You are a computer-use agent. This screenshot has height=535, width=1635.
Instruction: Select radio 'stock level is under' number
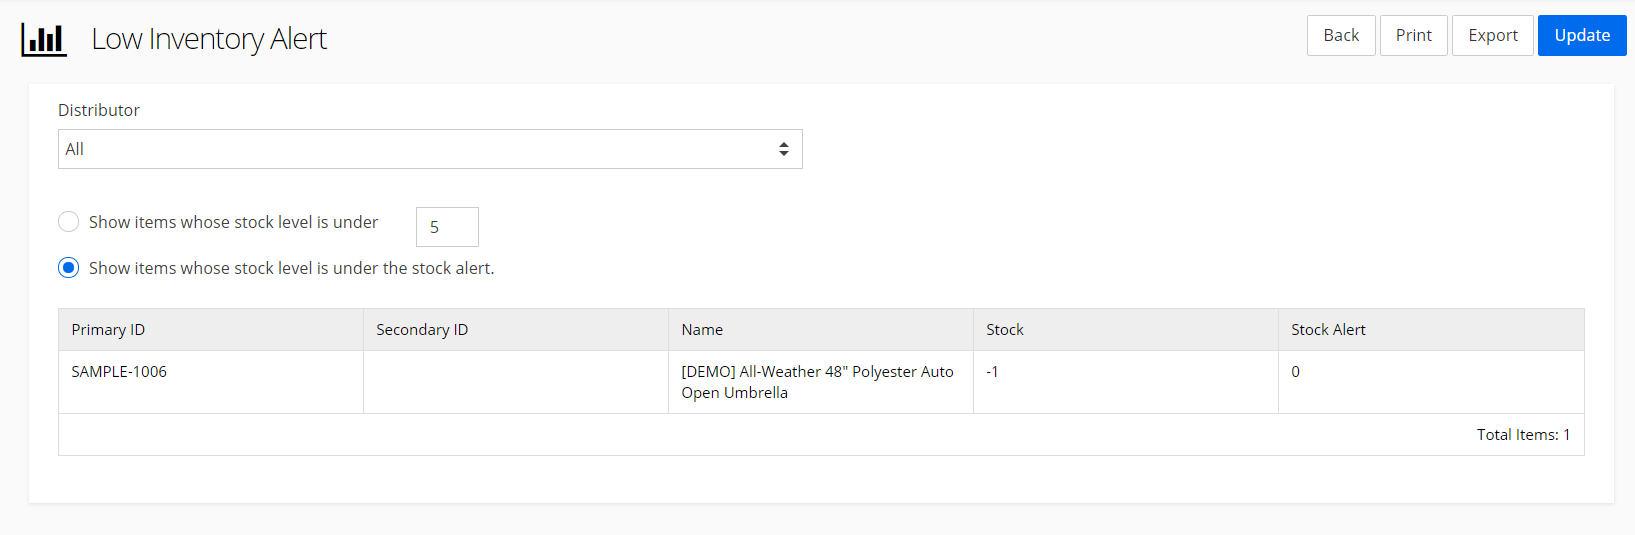(68, 222)
